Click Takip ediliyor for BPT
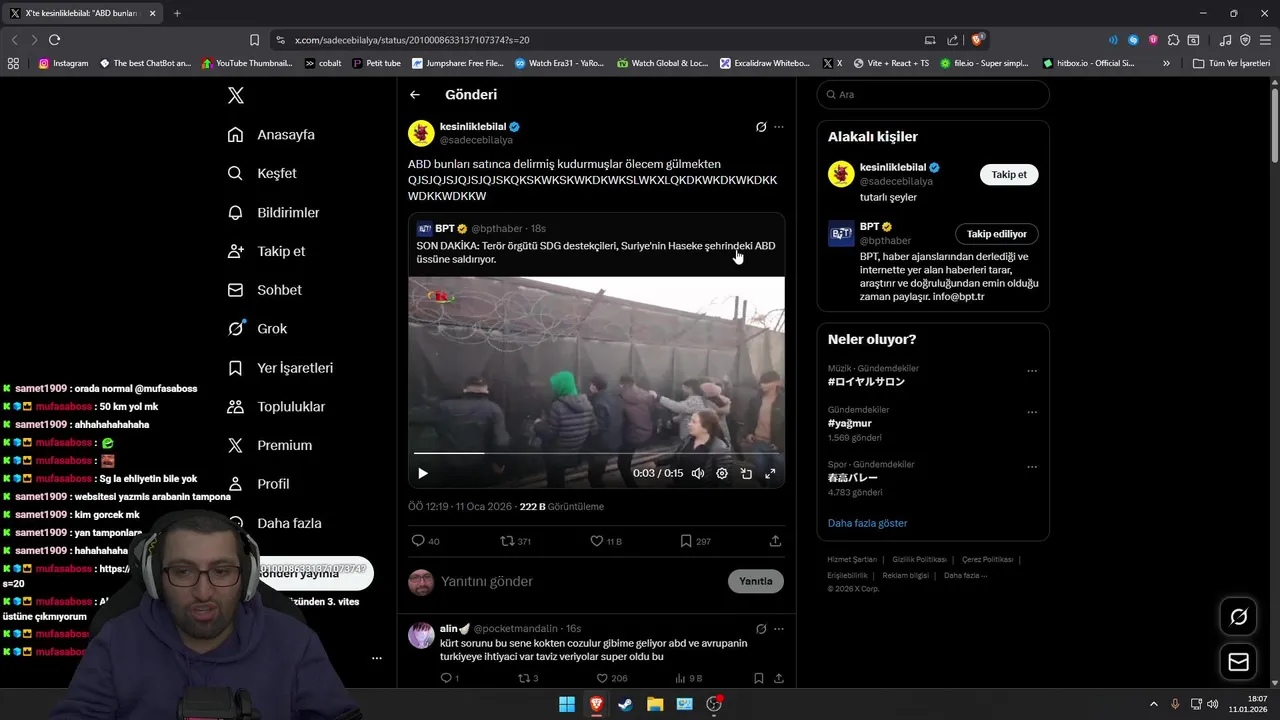 997,234
